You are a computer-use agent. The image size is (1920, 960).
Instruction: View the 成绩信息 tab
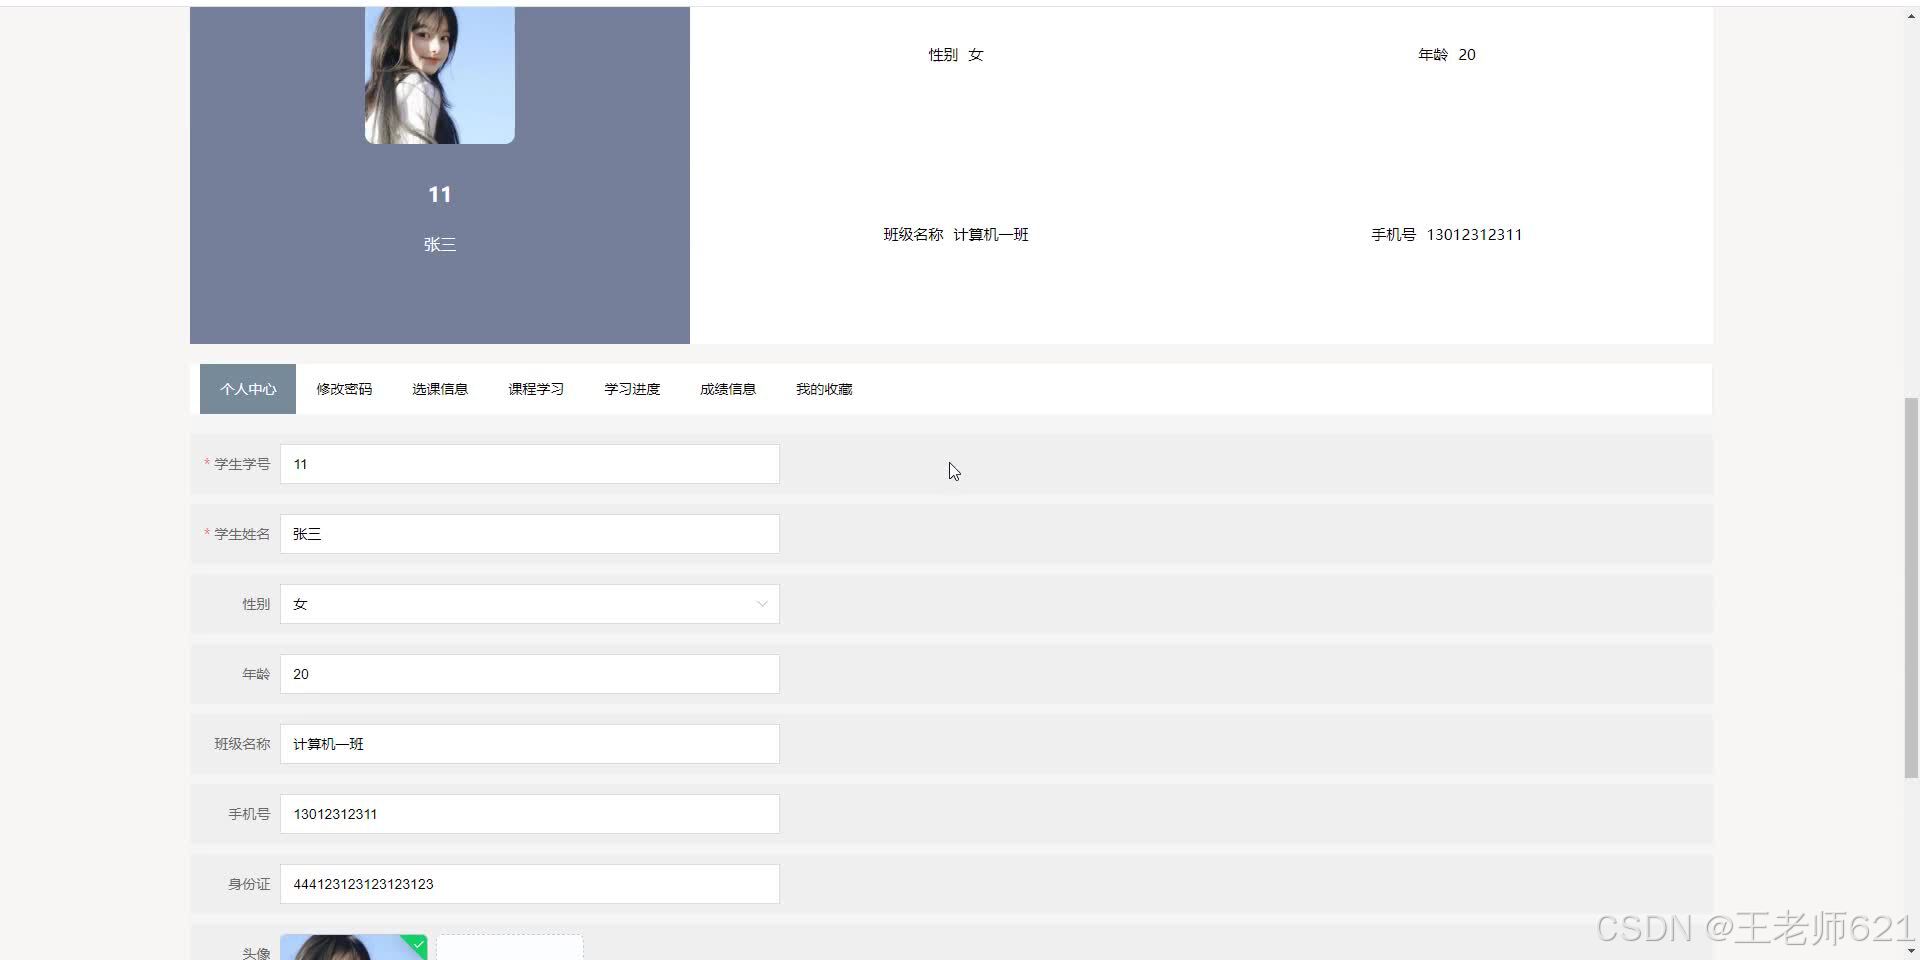tap(728, 389)
